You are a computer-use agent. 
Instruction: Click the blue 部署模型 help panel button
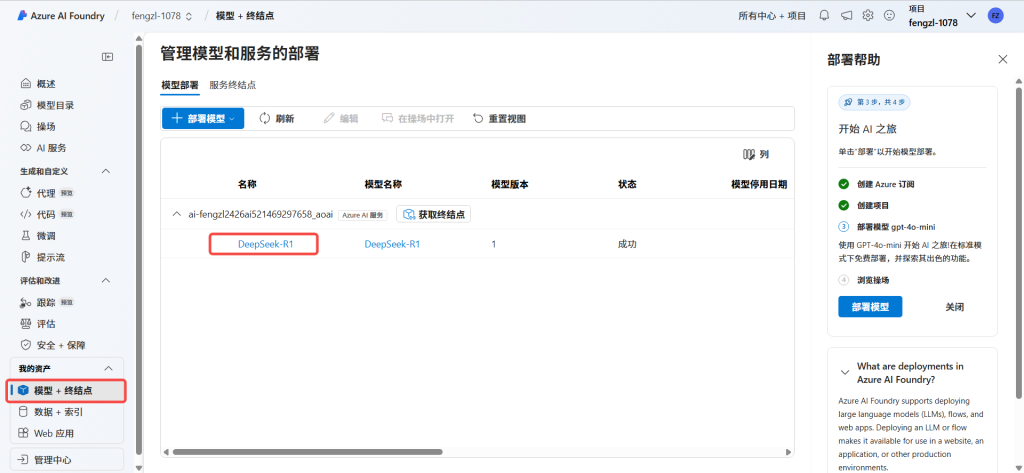pyautogui.click(x=870, y=306)
